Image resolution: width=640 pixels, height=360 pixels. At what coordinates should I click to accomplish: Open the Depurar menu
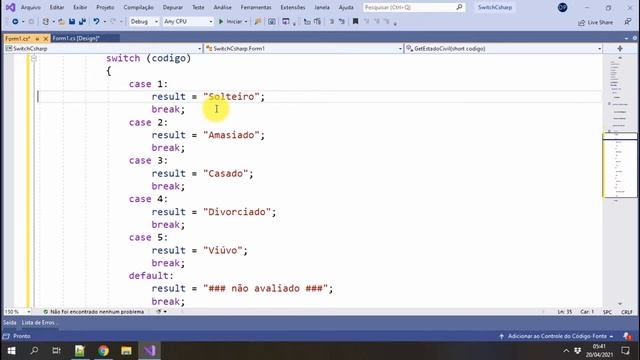click(x=173, y=7)
